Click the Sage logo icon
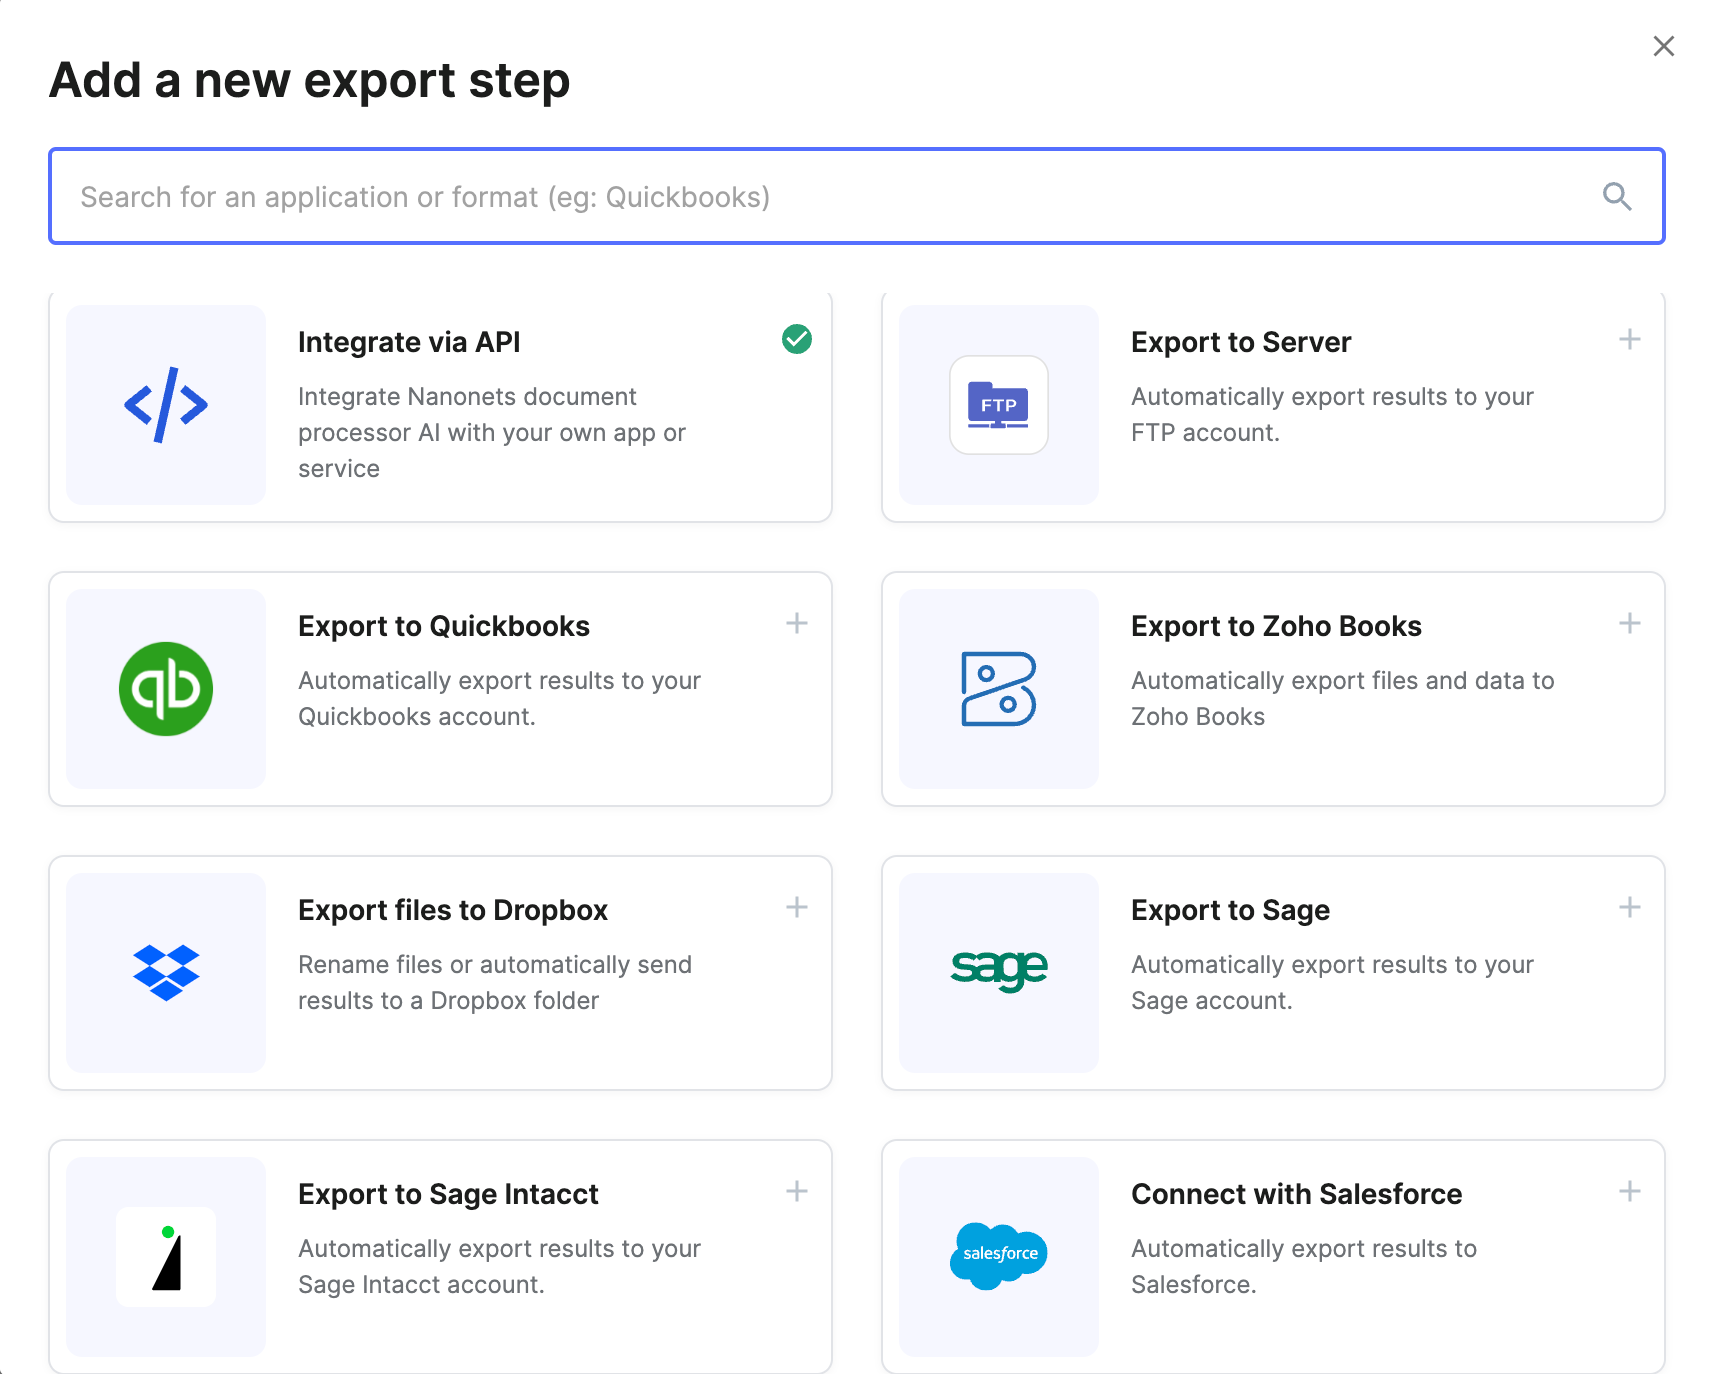 click(x=999, y=970)
